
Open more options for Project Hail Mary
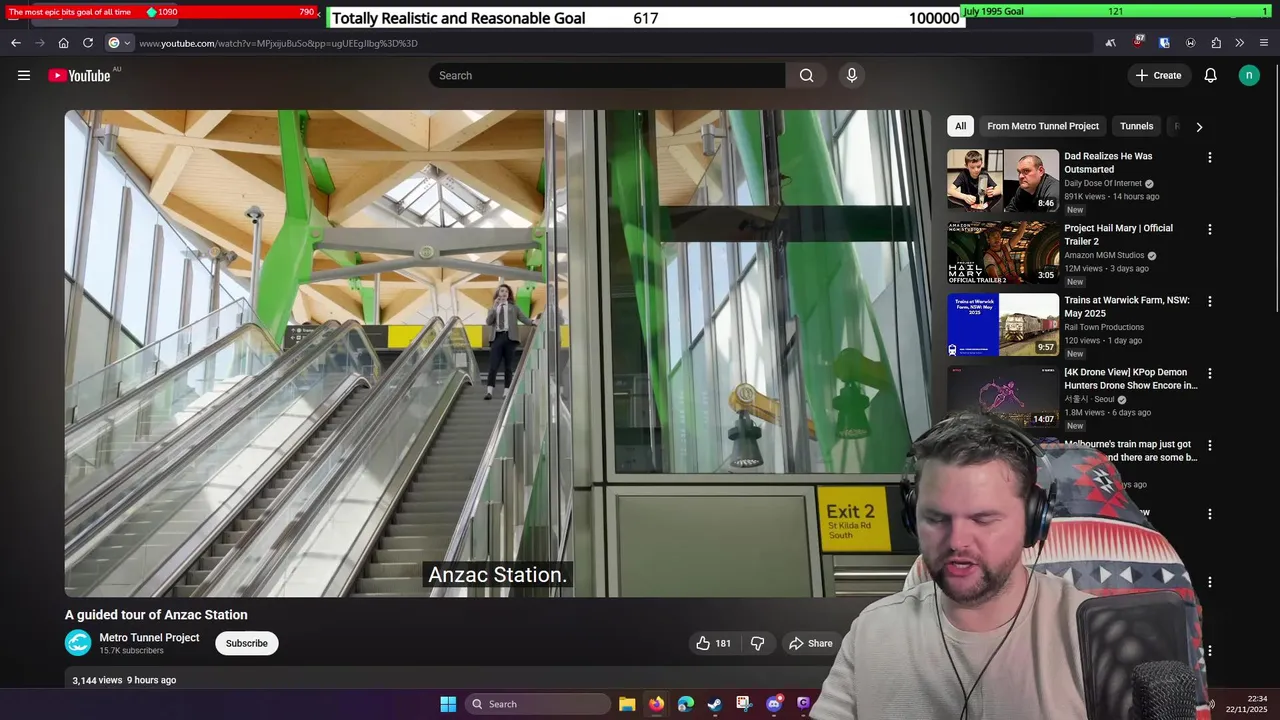(1209, 229)
